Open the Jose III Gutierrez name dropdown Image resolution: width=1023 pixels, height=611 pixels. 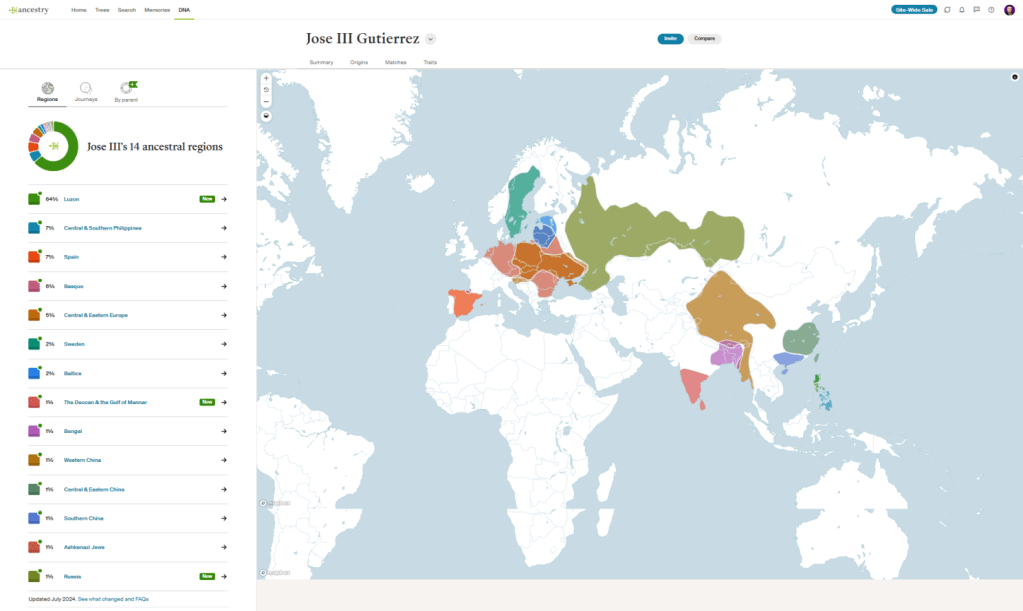point(430,38)
